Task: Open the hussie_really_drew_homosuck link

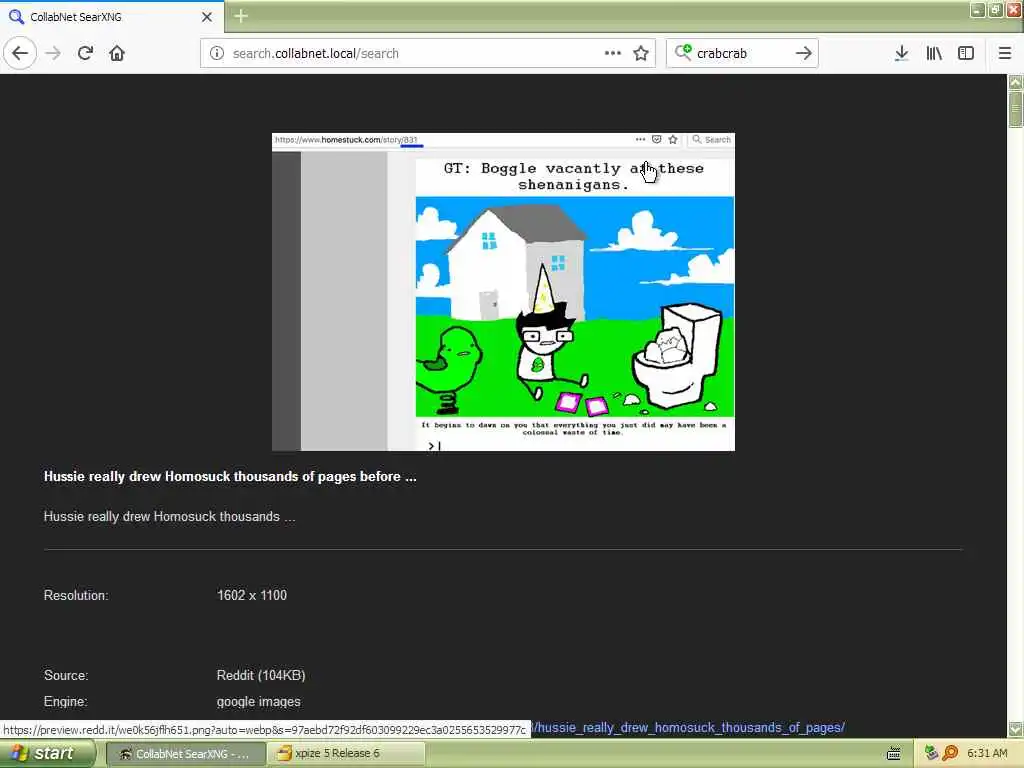Action: 689,728
